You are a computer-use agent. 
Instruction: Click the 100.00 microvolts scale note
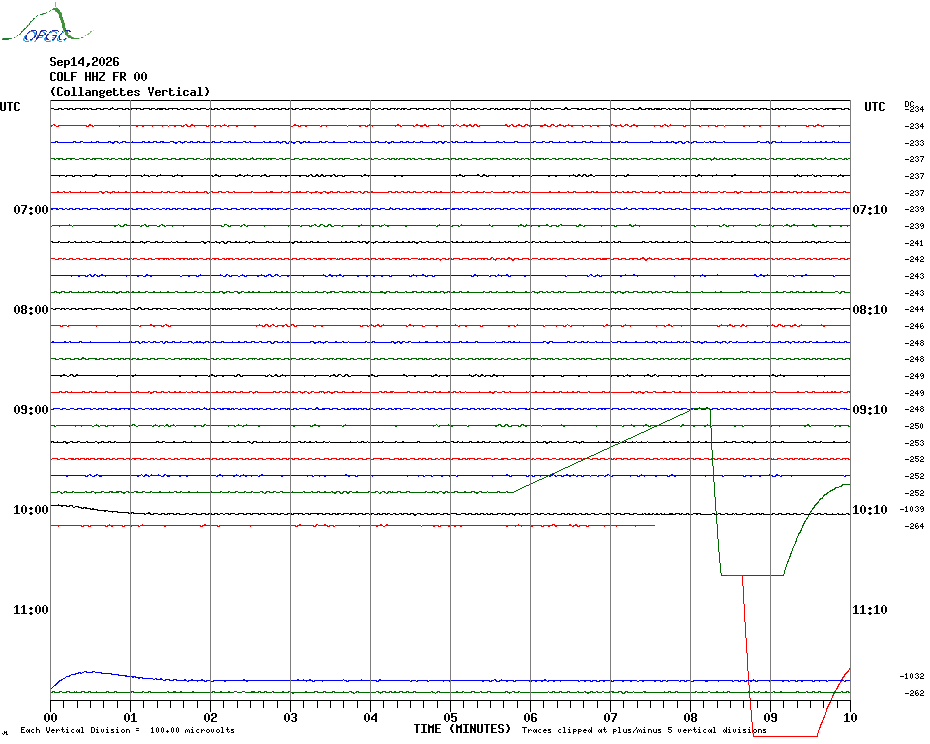pyautogui.click(x=192, y=730)
